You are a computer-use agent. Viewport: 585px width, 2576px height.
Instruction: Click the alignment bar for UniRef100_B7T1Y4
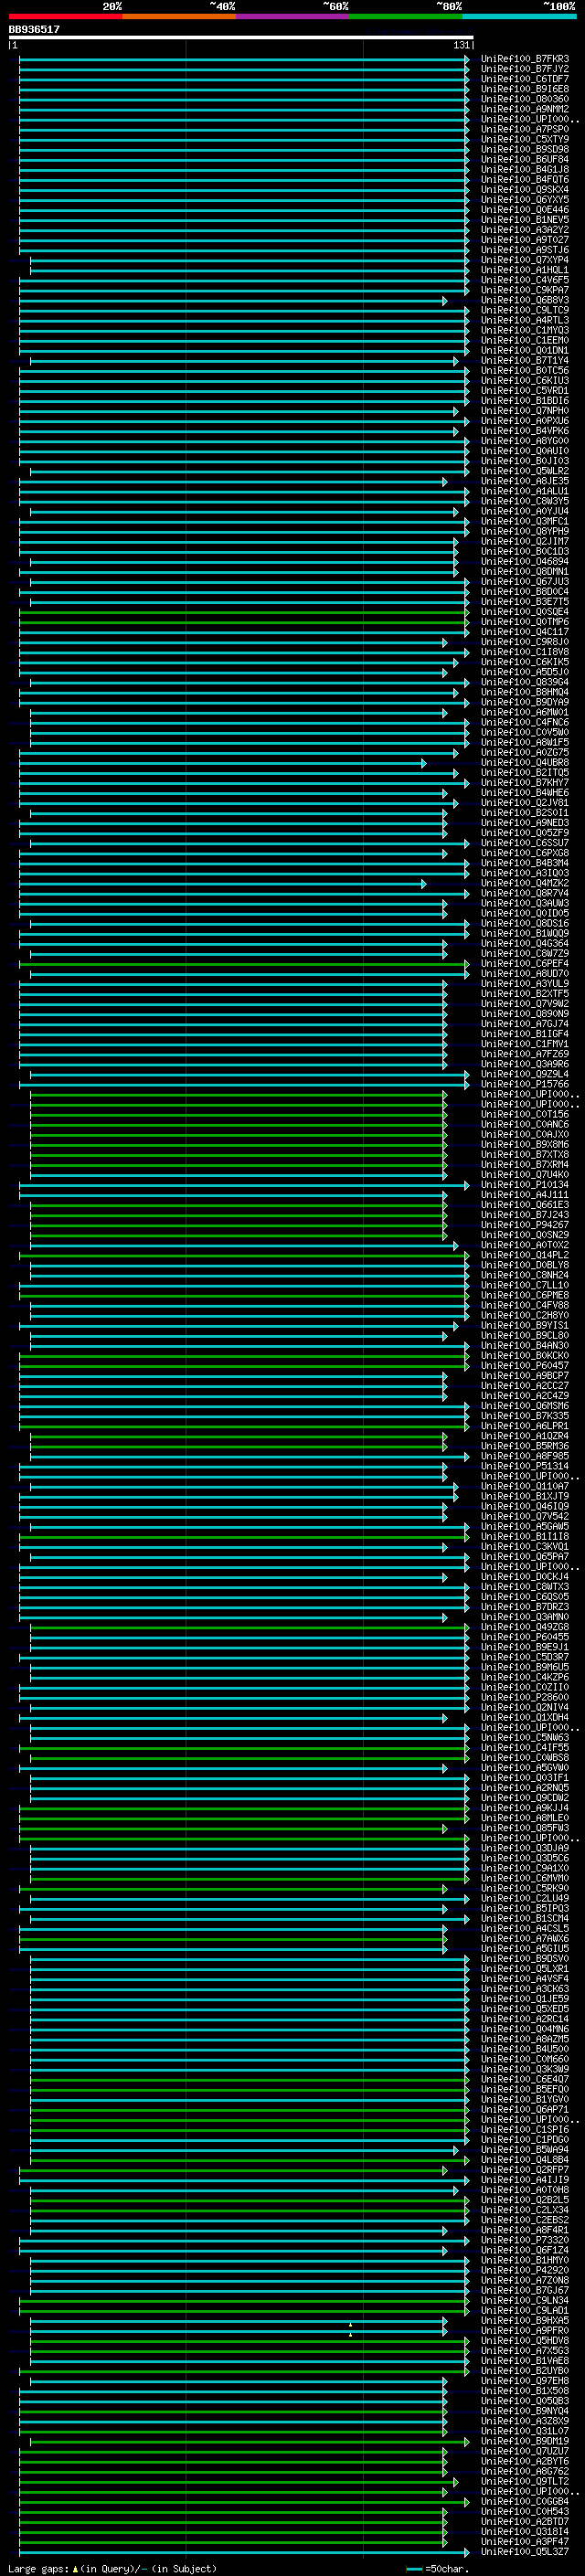coord(240,361)
